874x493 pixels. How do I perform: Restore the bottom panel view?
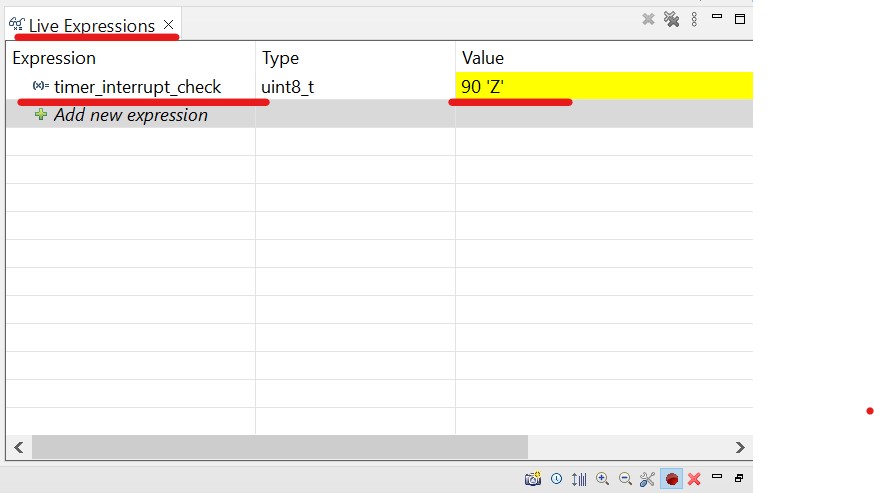(739, 478)
